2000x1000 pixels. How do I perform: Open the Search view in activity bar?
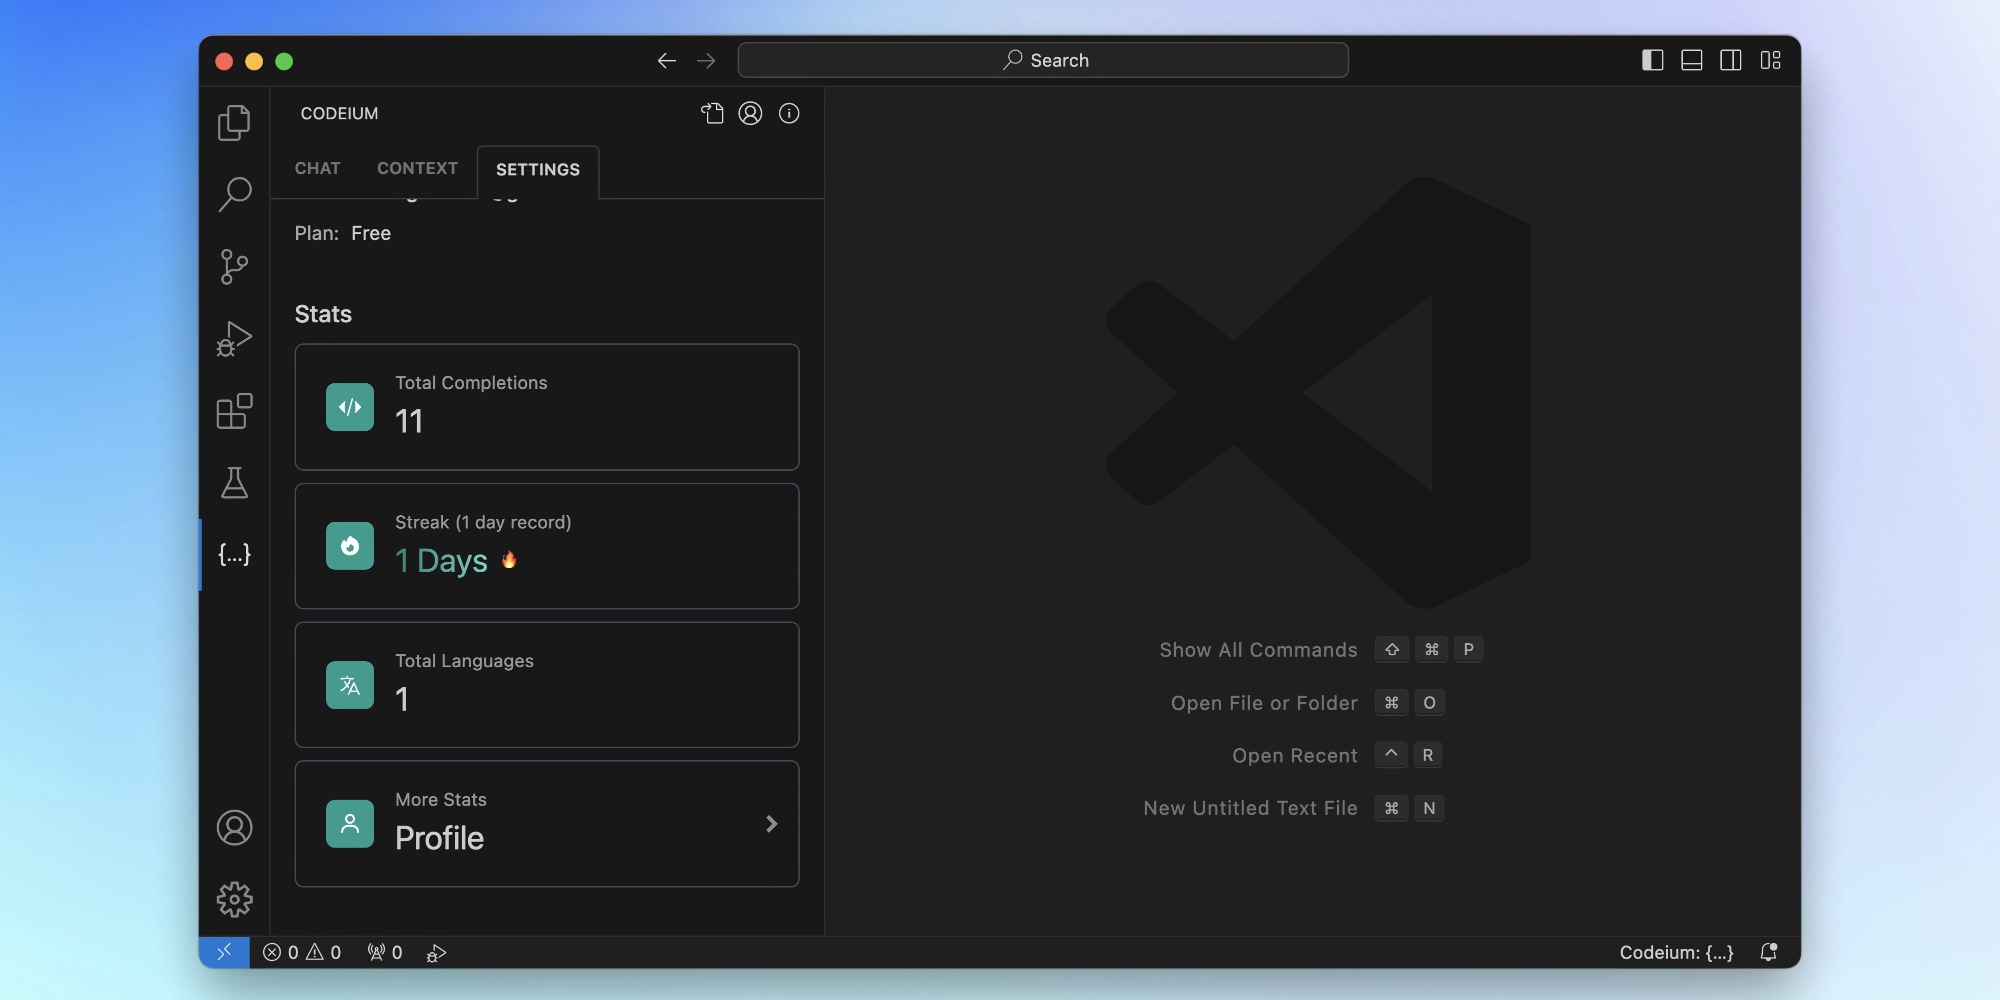pyautogui.click(x=234, y=194)
